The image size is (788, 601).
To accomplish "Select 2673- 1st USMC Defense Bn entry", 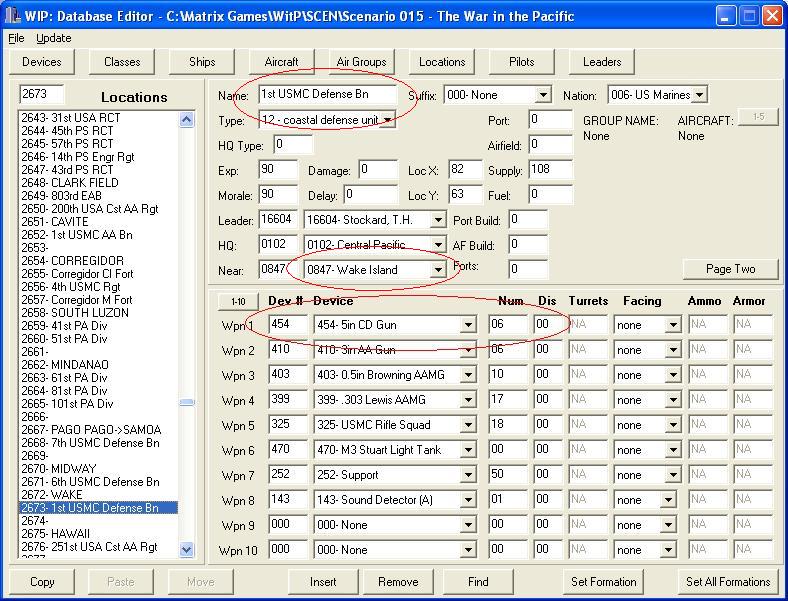I will 98,508.
